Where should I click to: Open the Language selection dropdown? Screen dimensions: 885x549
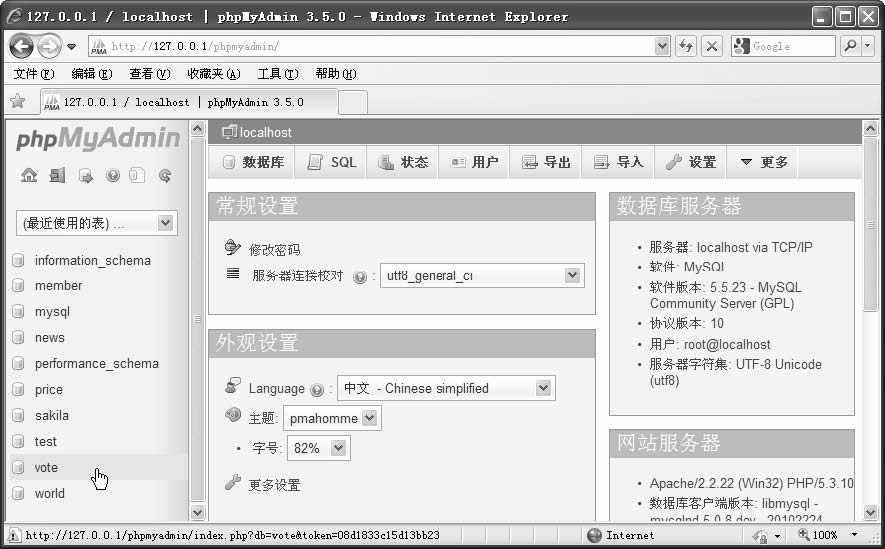pos(446,388)
